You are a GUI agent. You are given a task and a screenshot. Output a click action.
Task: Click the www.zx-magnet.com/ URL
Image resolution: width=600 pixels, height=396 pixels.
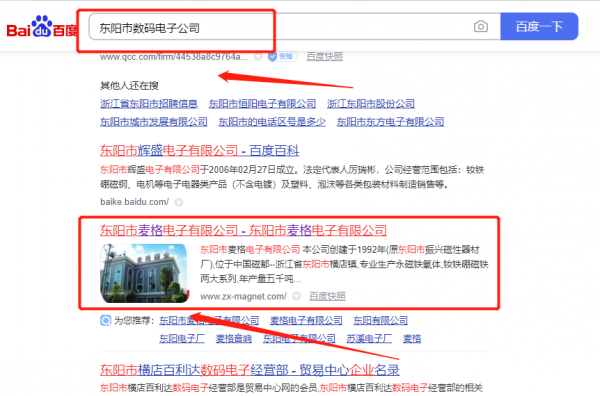(243, 296)
